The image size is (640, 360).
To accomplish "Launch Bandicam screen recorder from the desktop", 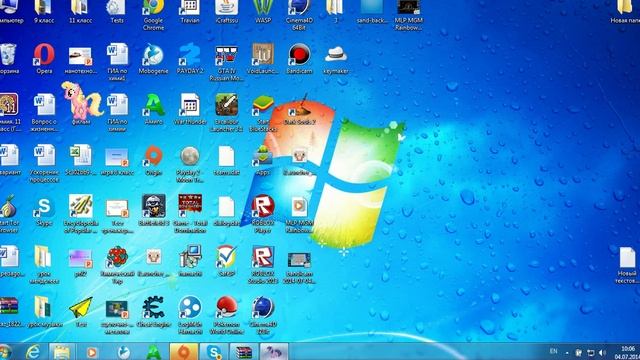I will click(299, 59).
